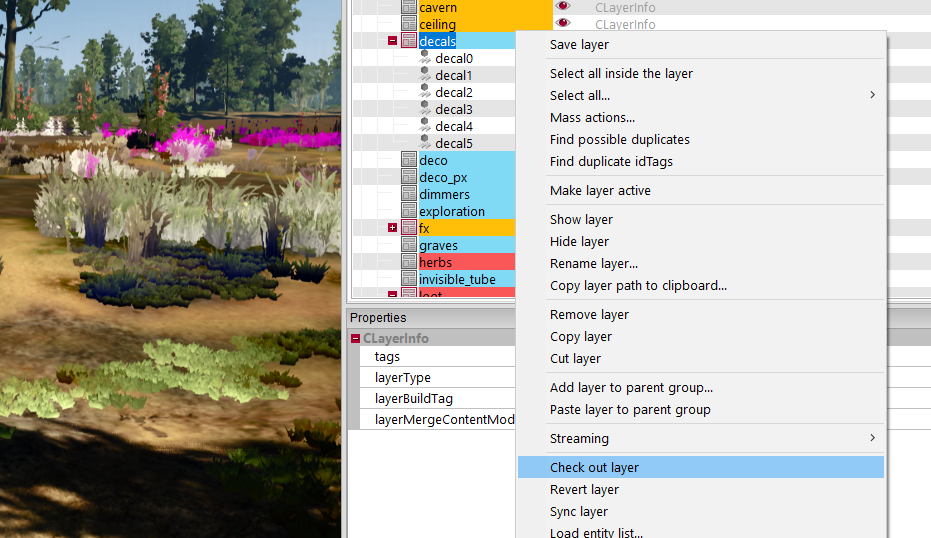Select the layerBuildTag property row
The image size is (931, 538).
click(414, 398)
